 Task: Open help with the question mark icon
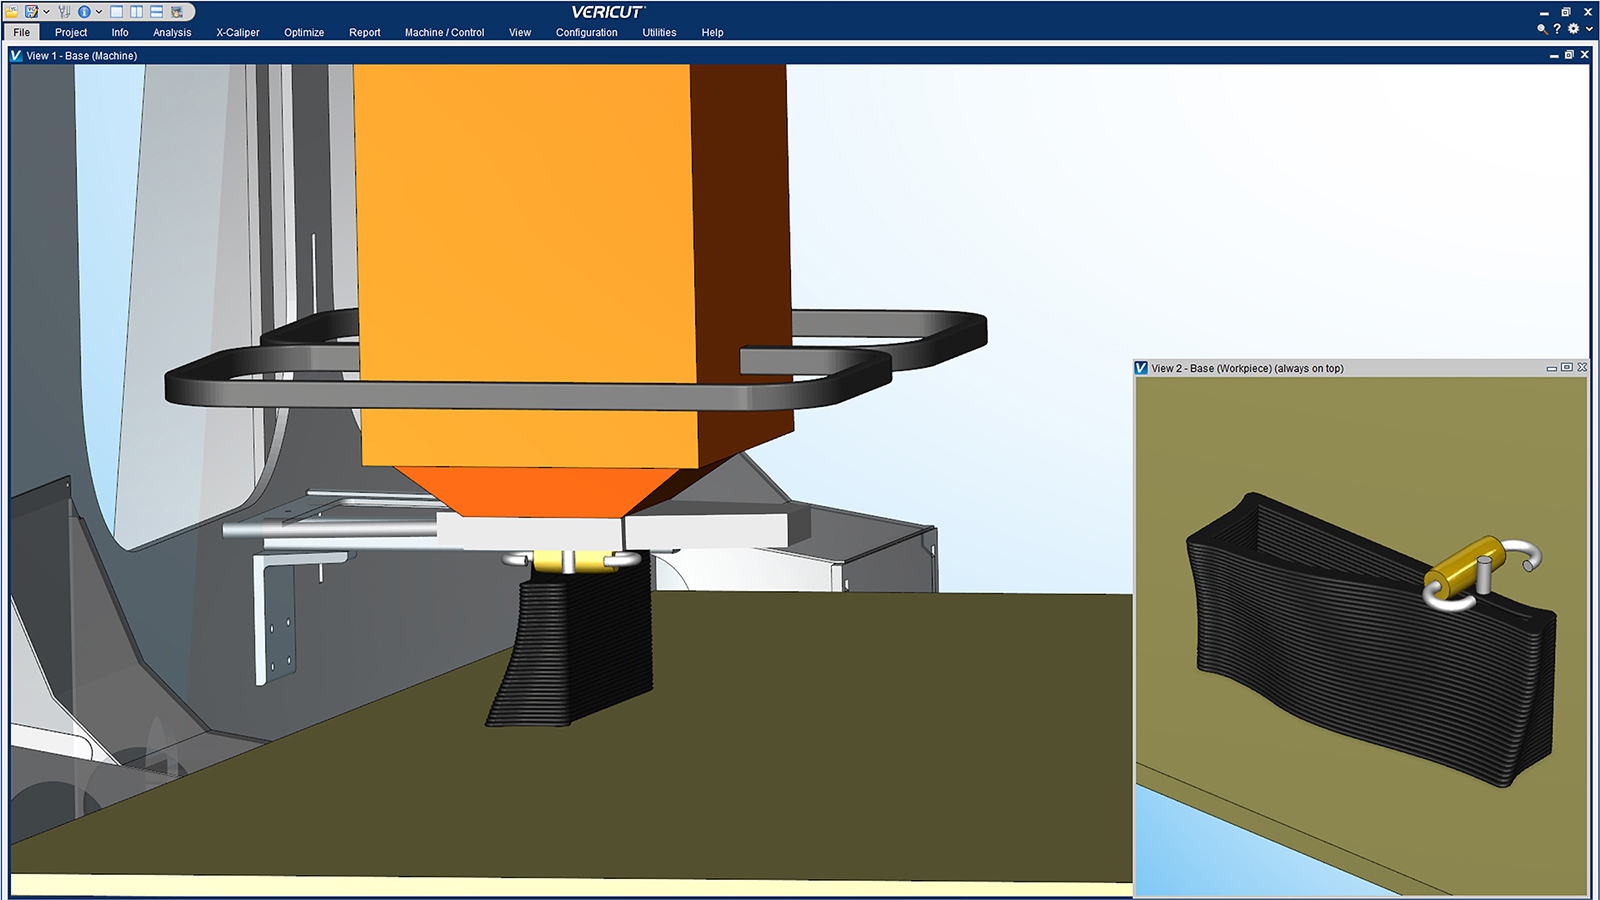coord(1557,29)
